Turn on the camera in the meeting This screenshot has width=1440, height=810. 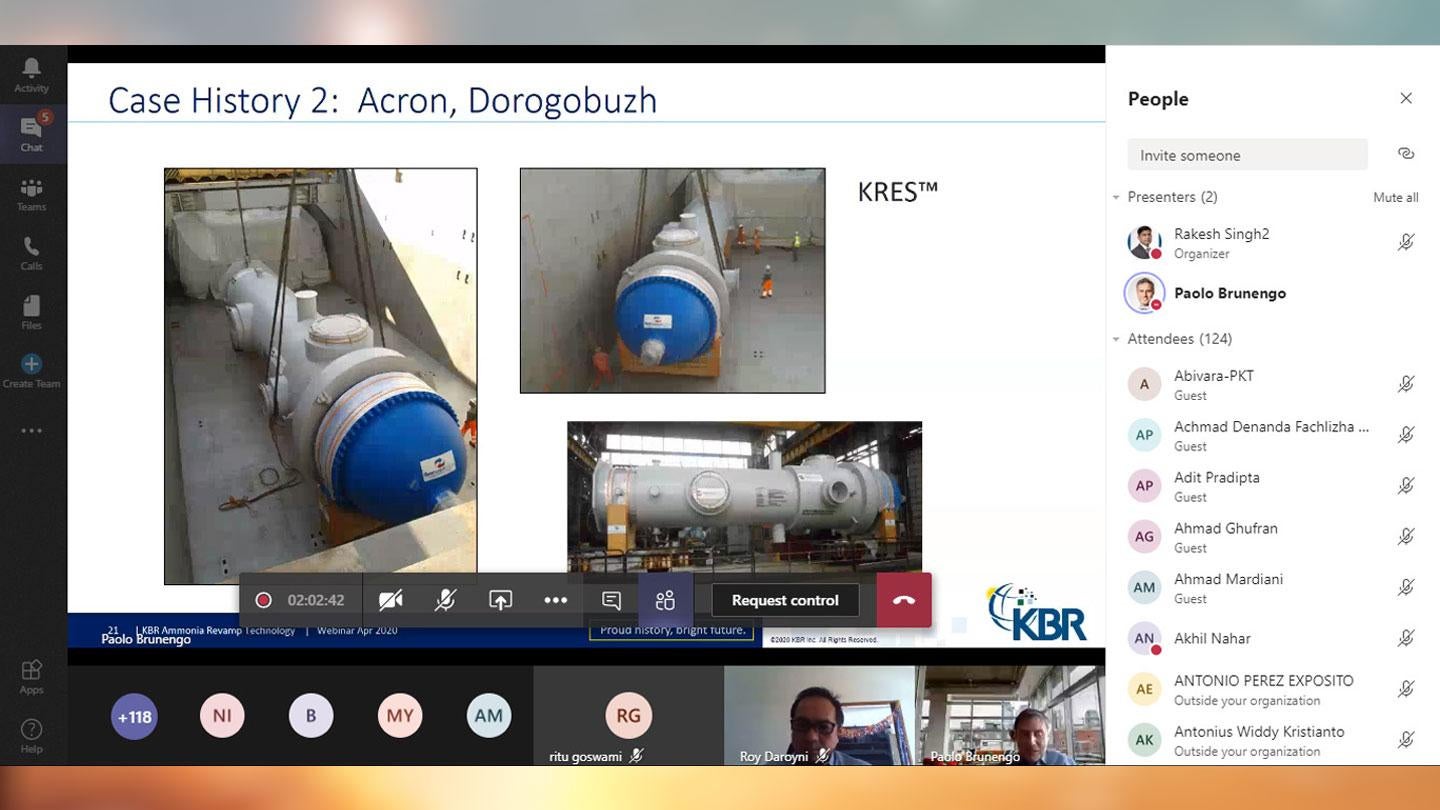[x=390, y=600]
